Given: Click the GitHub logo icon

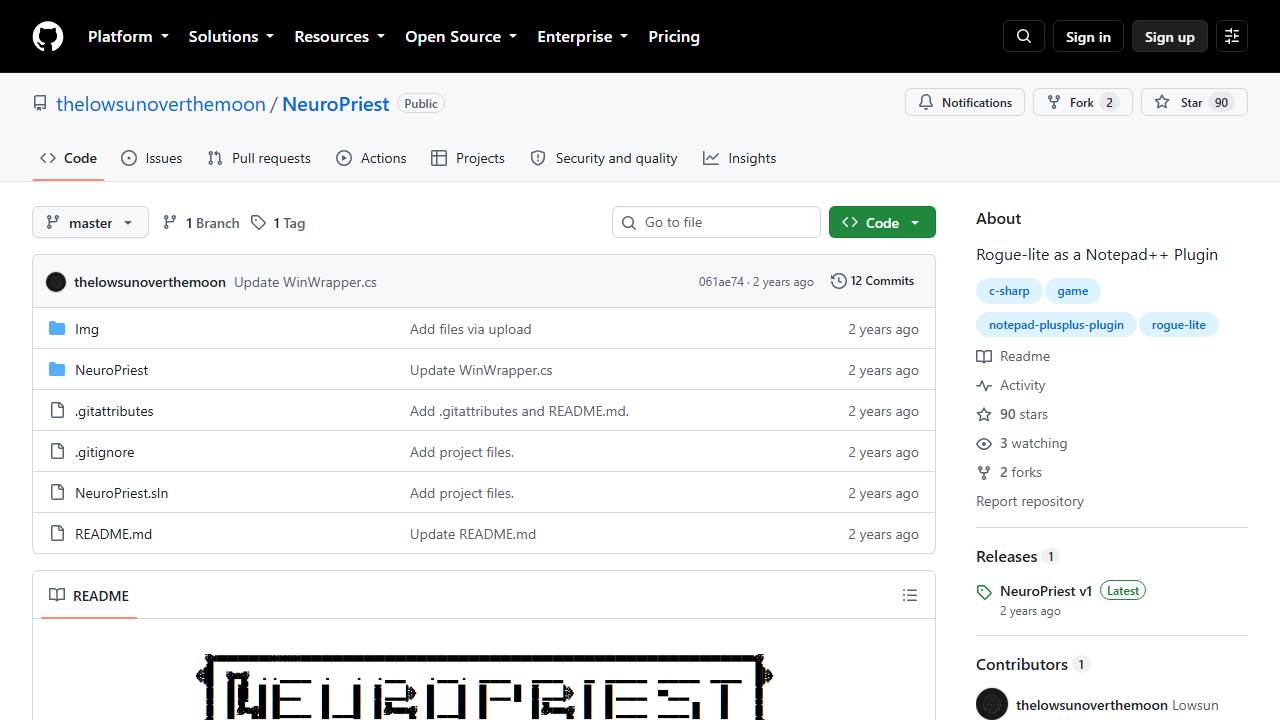Looking at the screenshot, I should tap(48, 37).
